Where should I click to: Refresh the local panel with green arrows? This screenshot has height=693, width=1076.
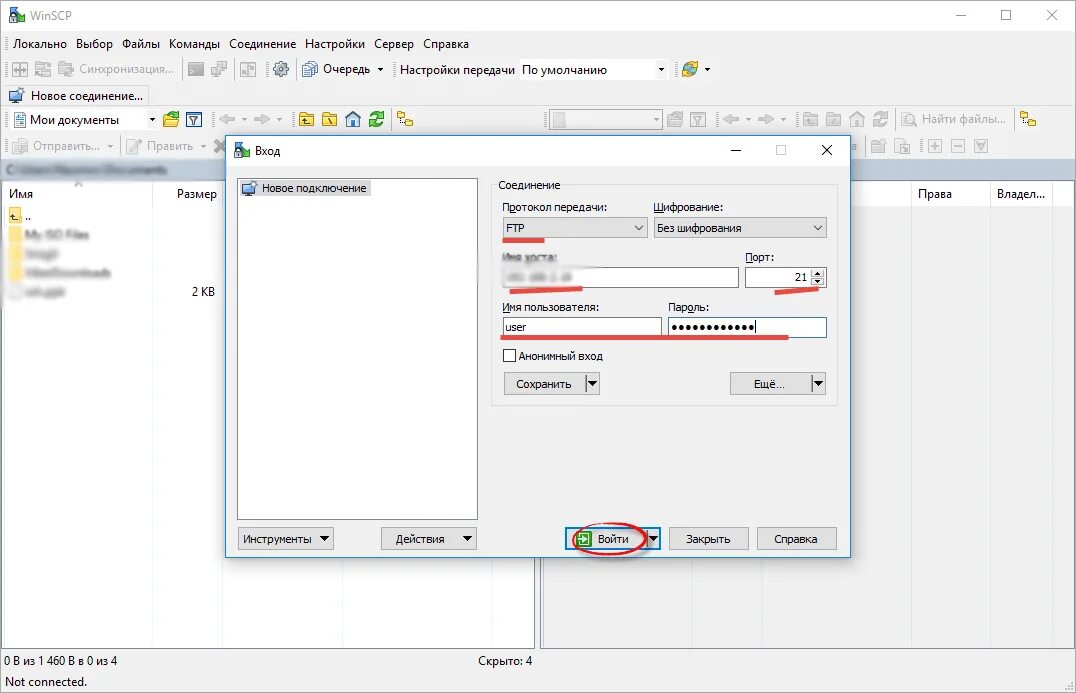(x=376, y=119)
